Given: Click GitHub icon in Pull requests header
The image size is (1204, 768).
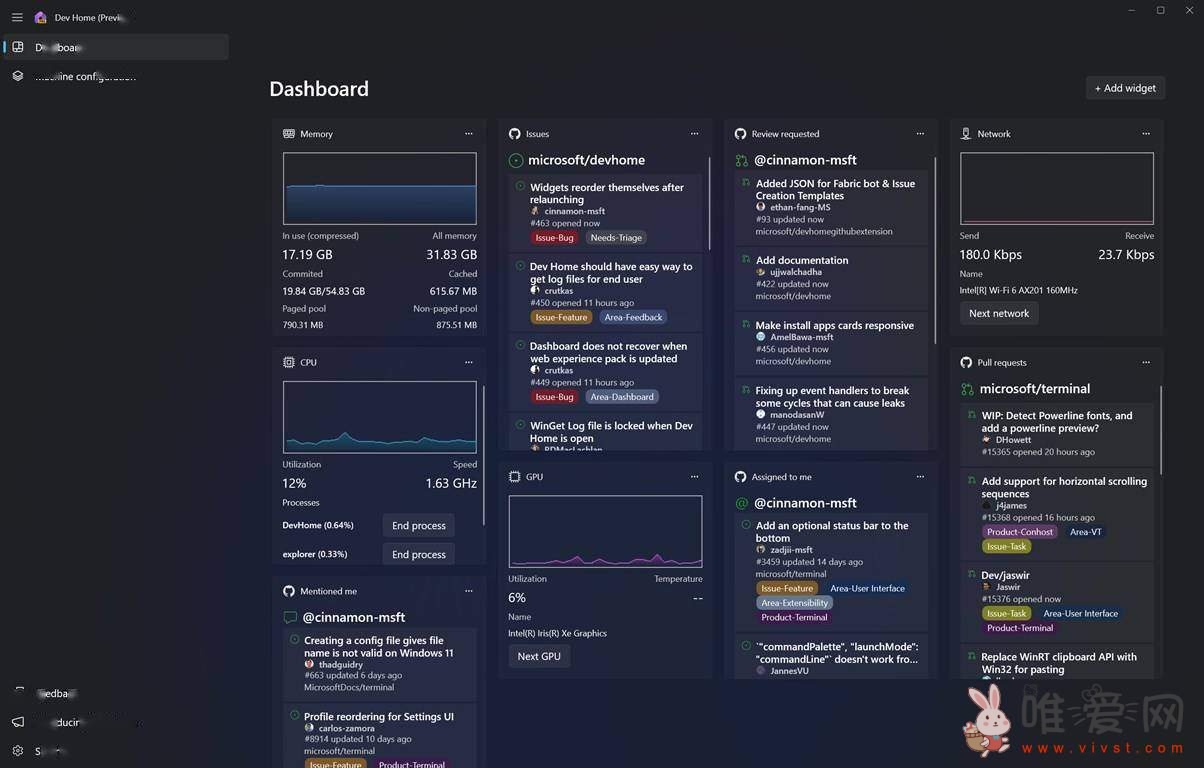Looking at the screenshot, I should 966,362.
